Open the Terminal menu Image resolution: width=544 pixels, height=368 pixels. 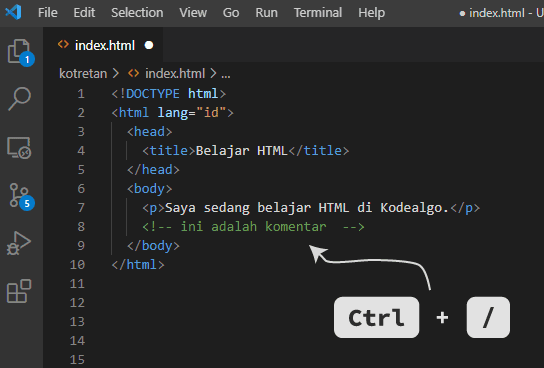click(x=318, y=13)
